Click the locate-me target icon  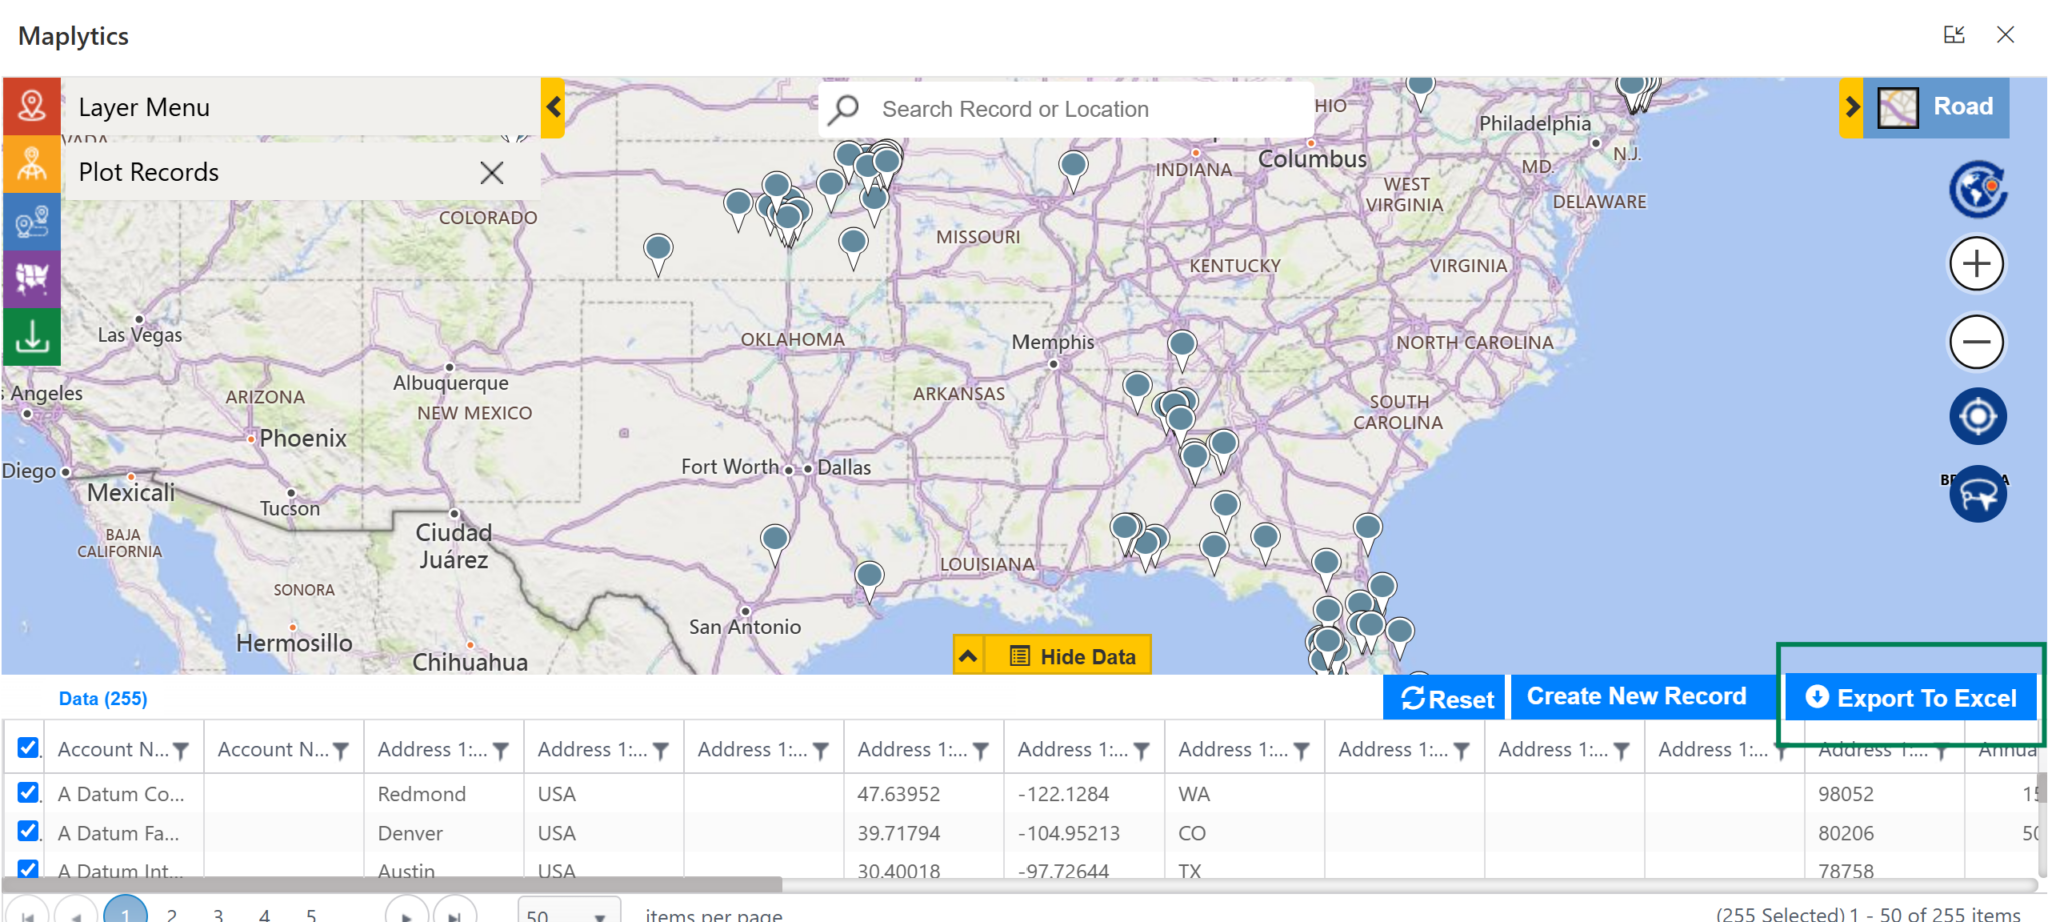pyautogui.click(x=1976, y=416)
